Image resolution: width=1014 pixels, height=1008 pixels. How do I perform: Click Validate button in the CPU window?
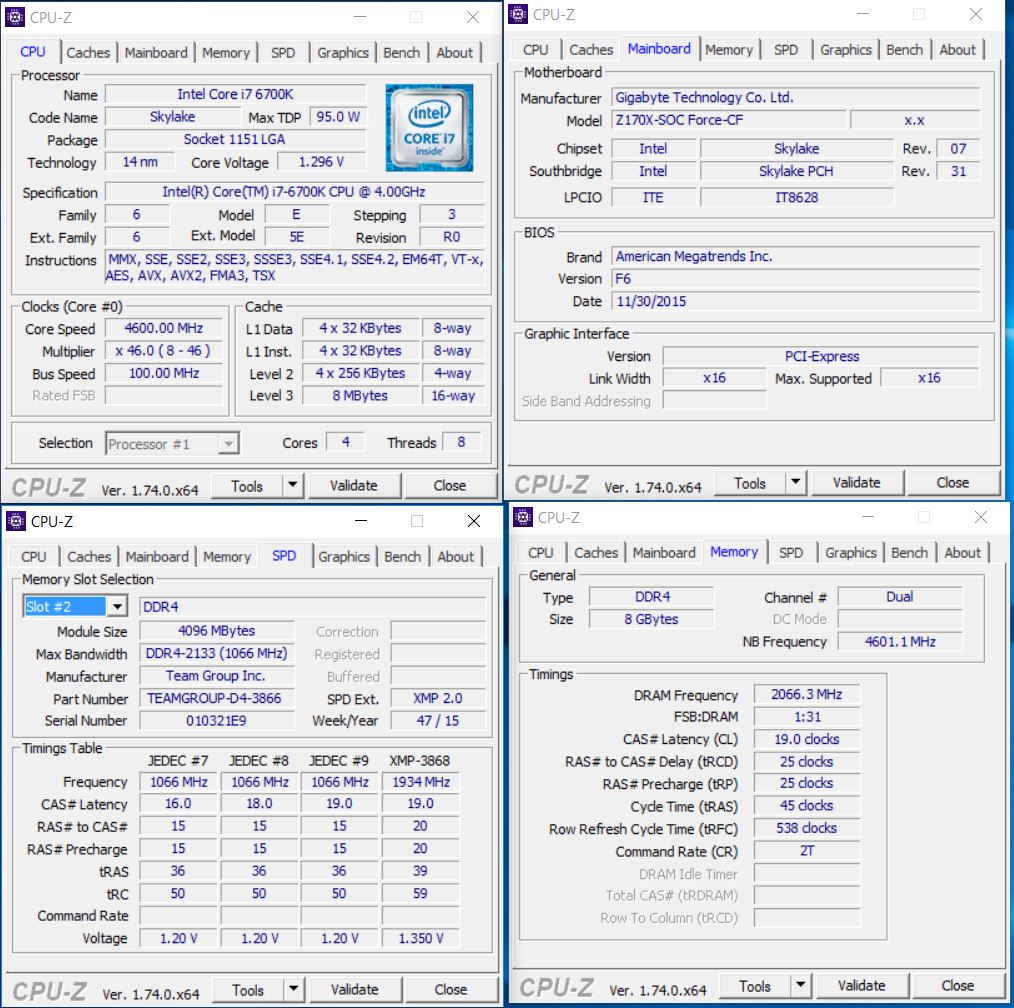point(354,486)
